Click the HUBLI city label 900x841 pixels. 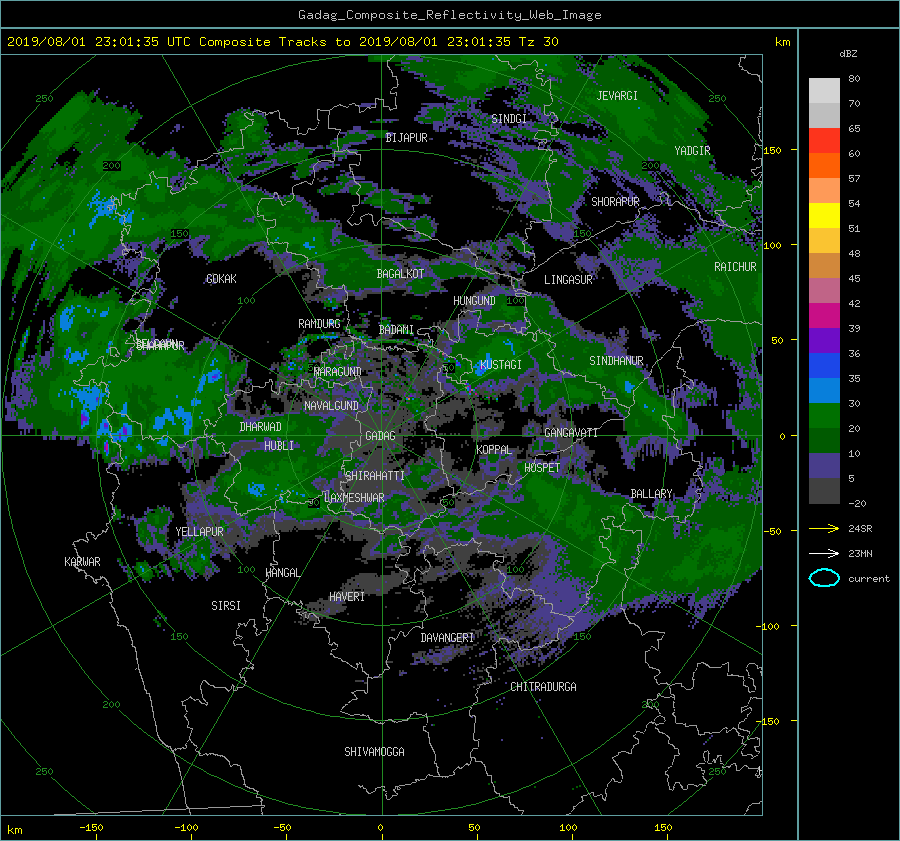279,446
